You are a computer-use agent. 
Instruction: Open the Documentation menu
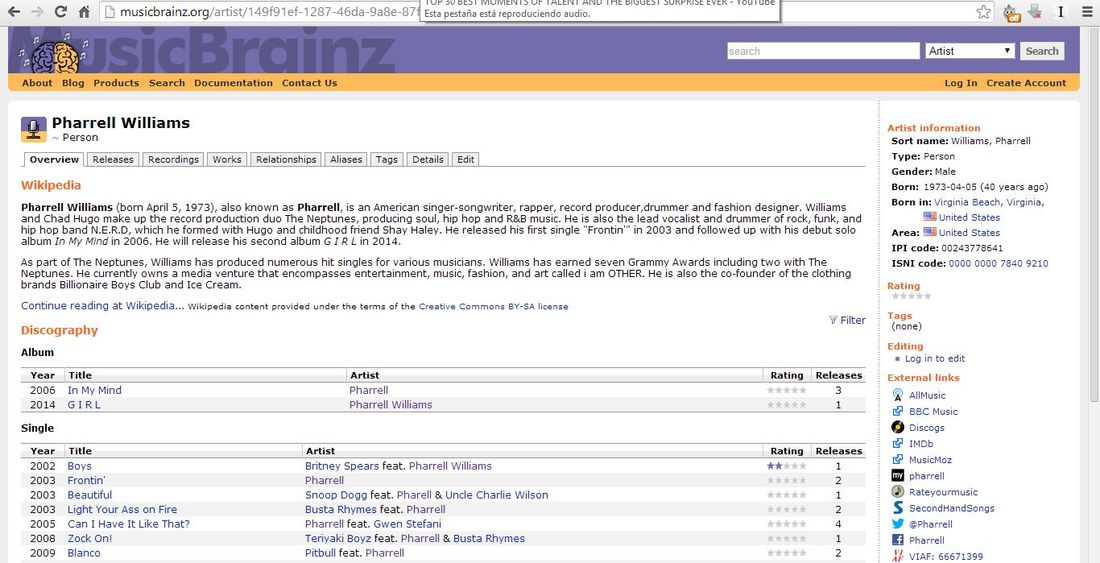coord(234,83)
